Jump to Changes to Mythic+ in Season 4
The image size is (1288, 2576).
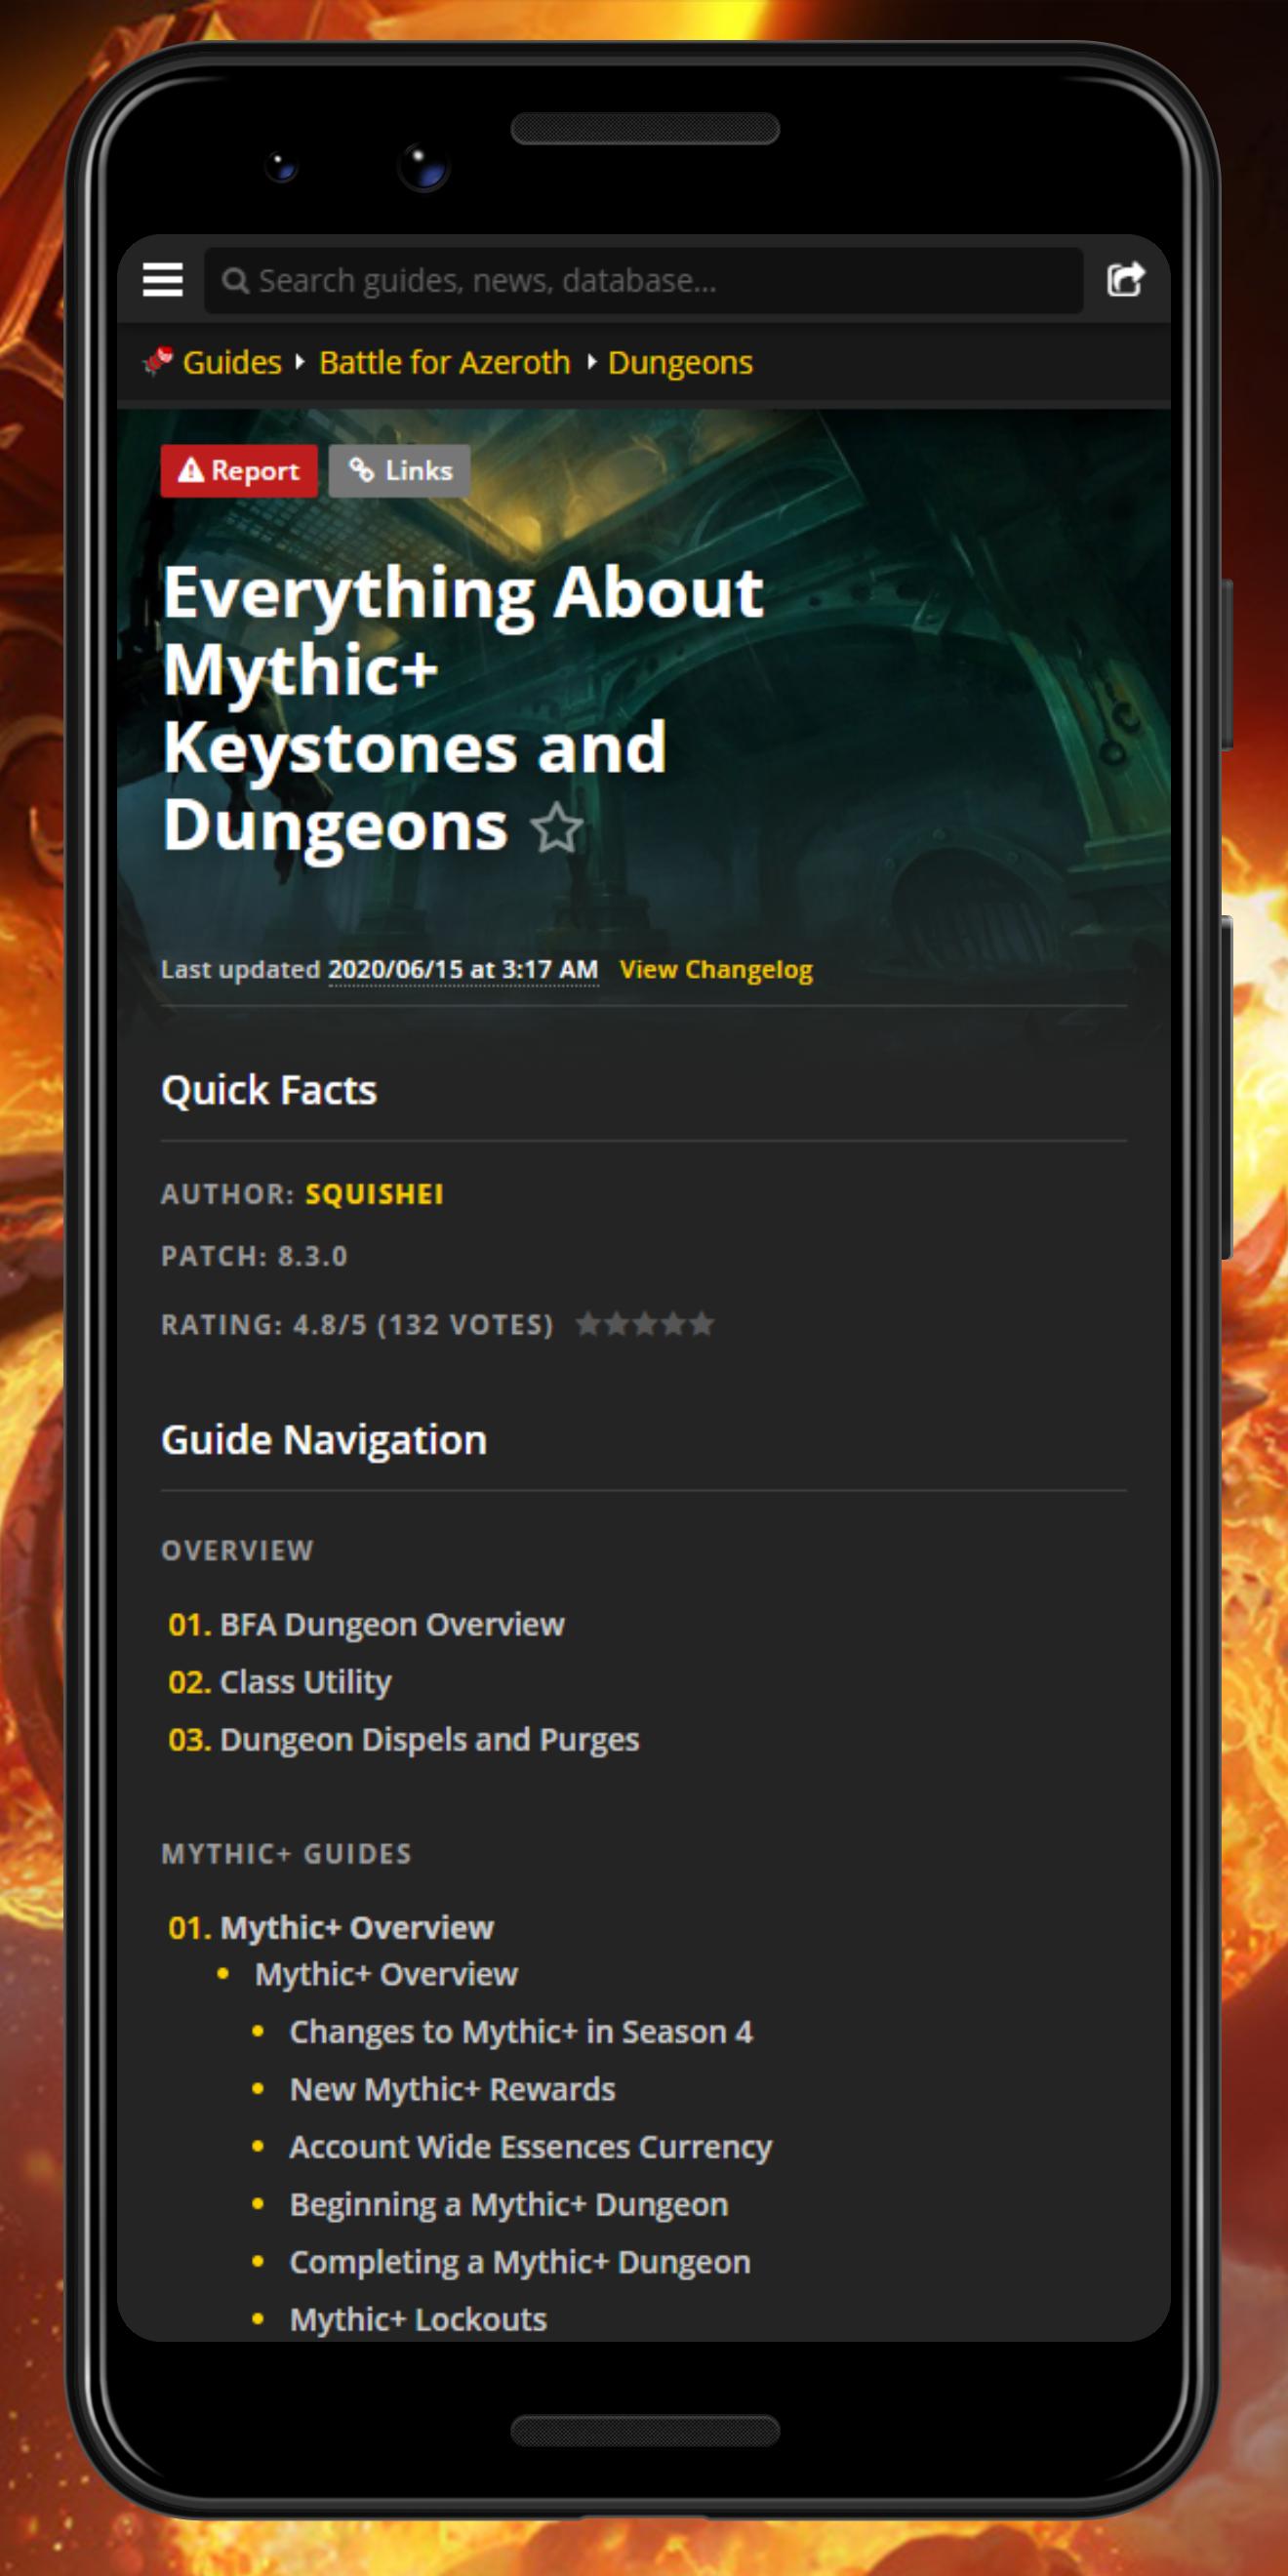521,2031
